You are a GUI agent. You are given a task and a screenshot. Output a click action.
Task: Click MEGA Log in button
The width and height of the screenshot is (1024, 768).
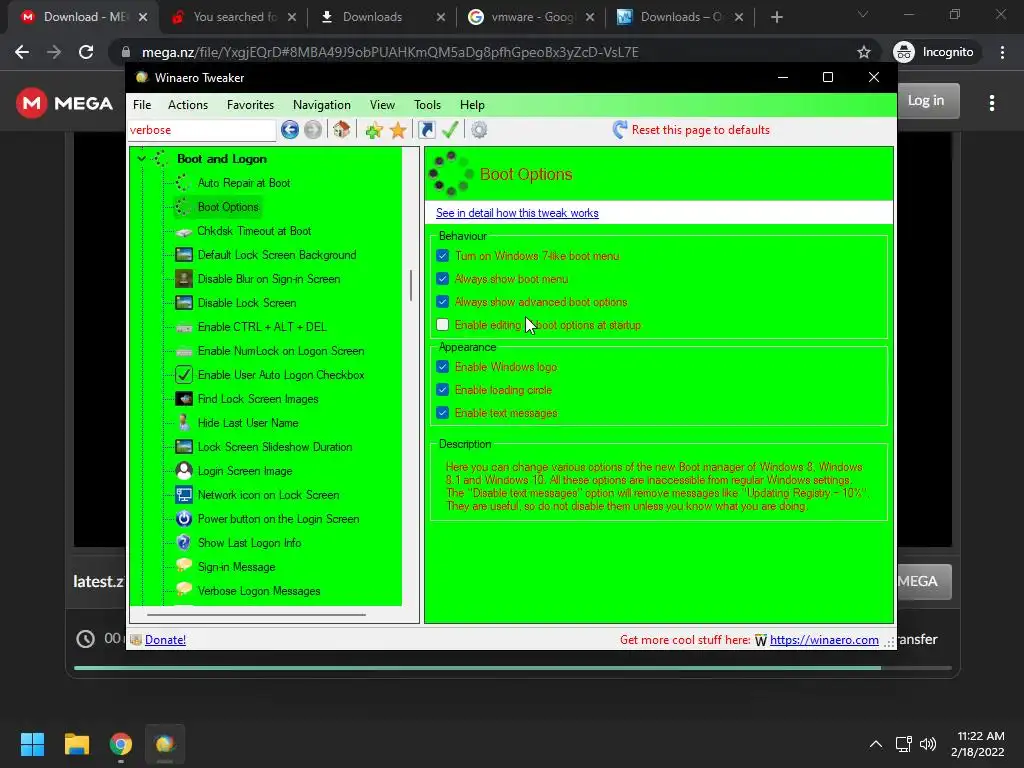point(925,101)
